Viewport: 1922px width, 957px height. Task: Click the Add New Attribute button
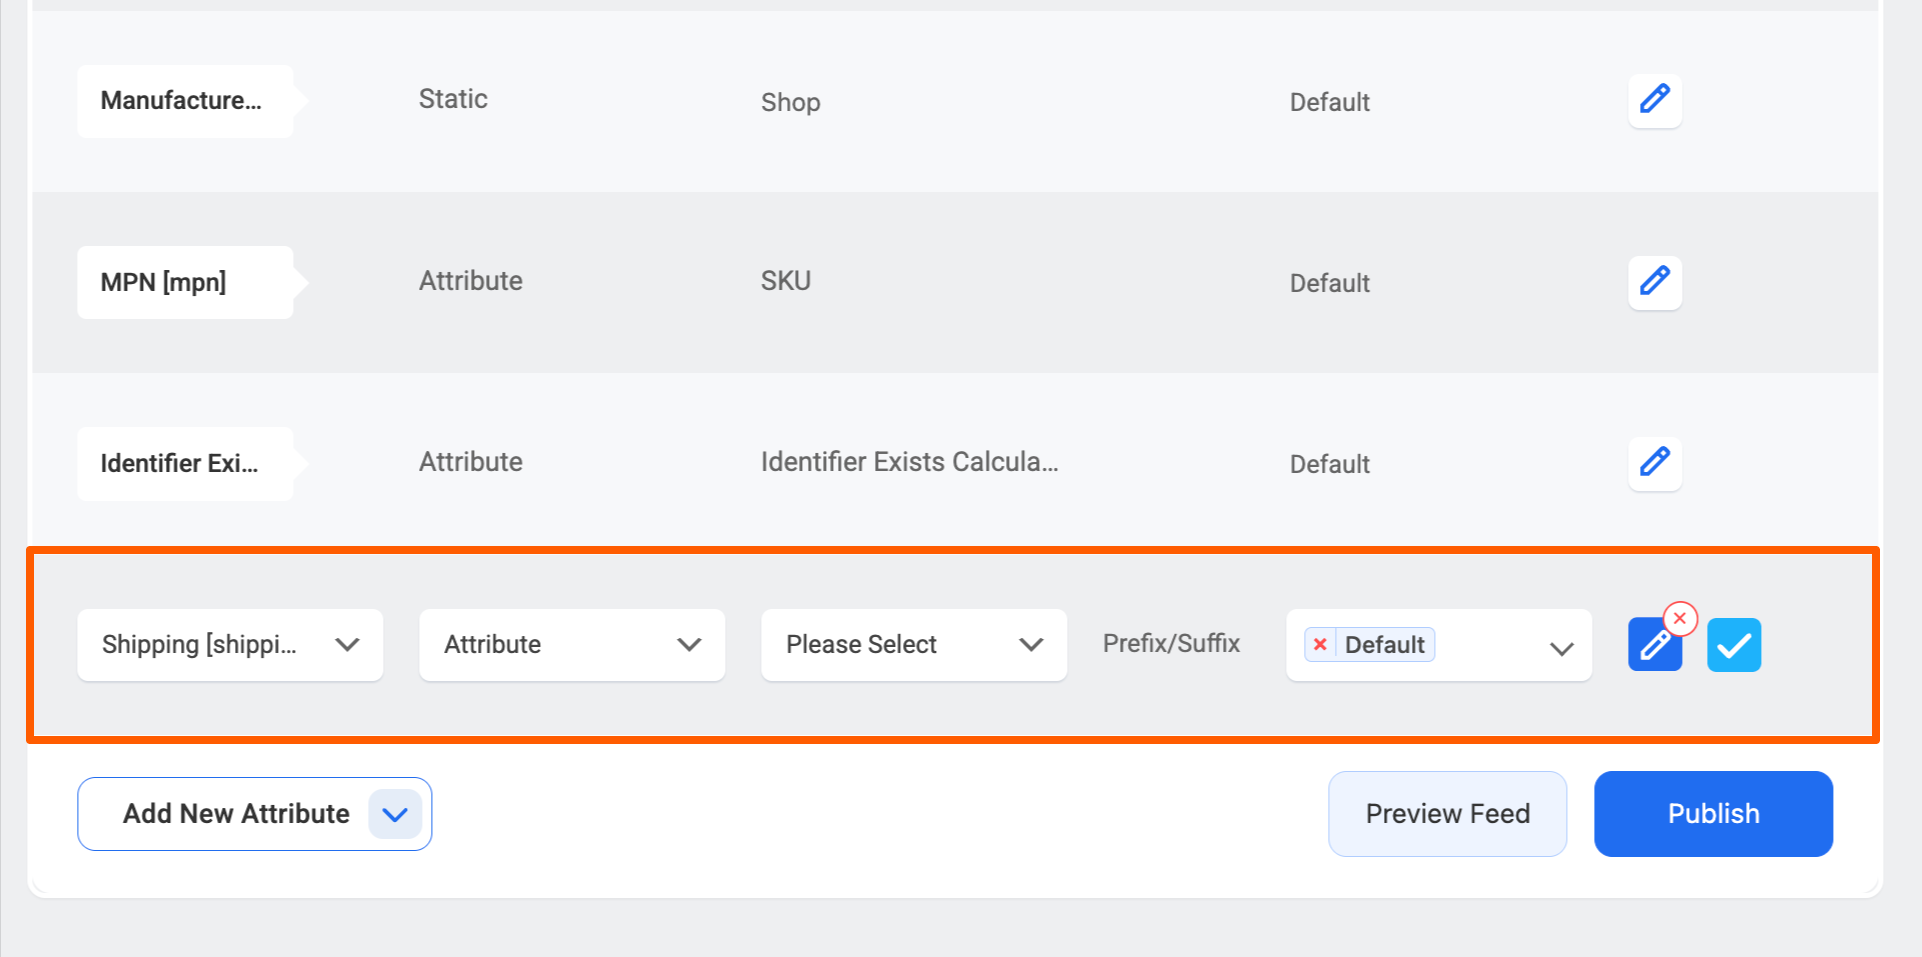(x=236, y=814)
